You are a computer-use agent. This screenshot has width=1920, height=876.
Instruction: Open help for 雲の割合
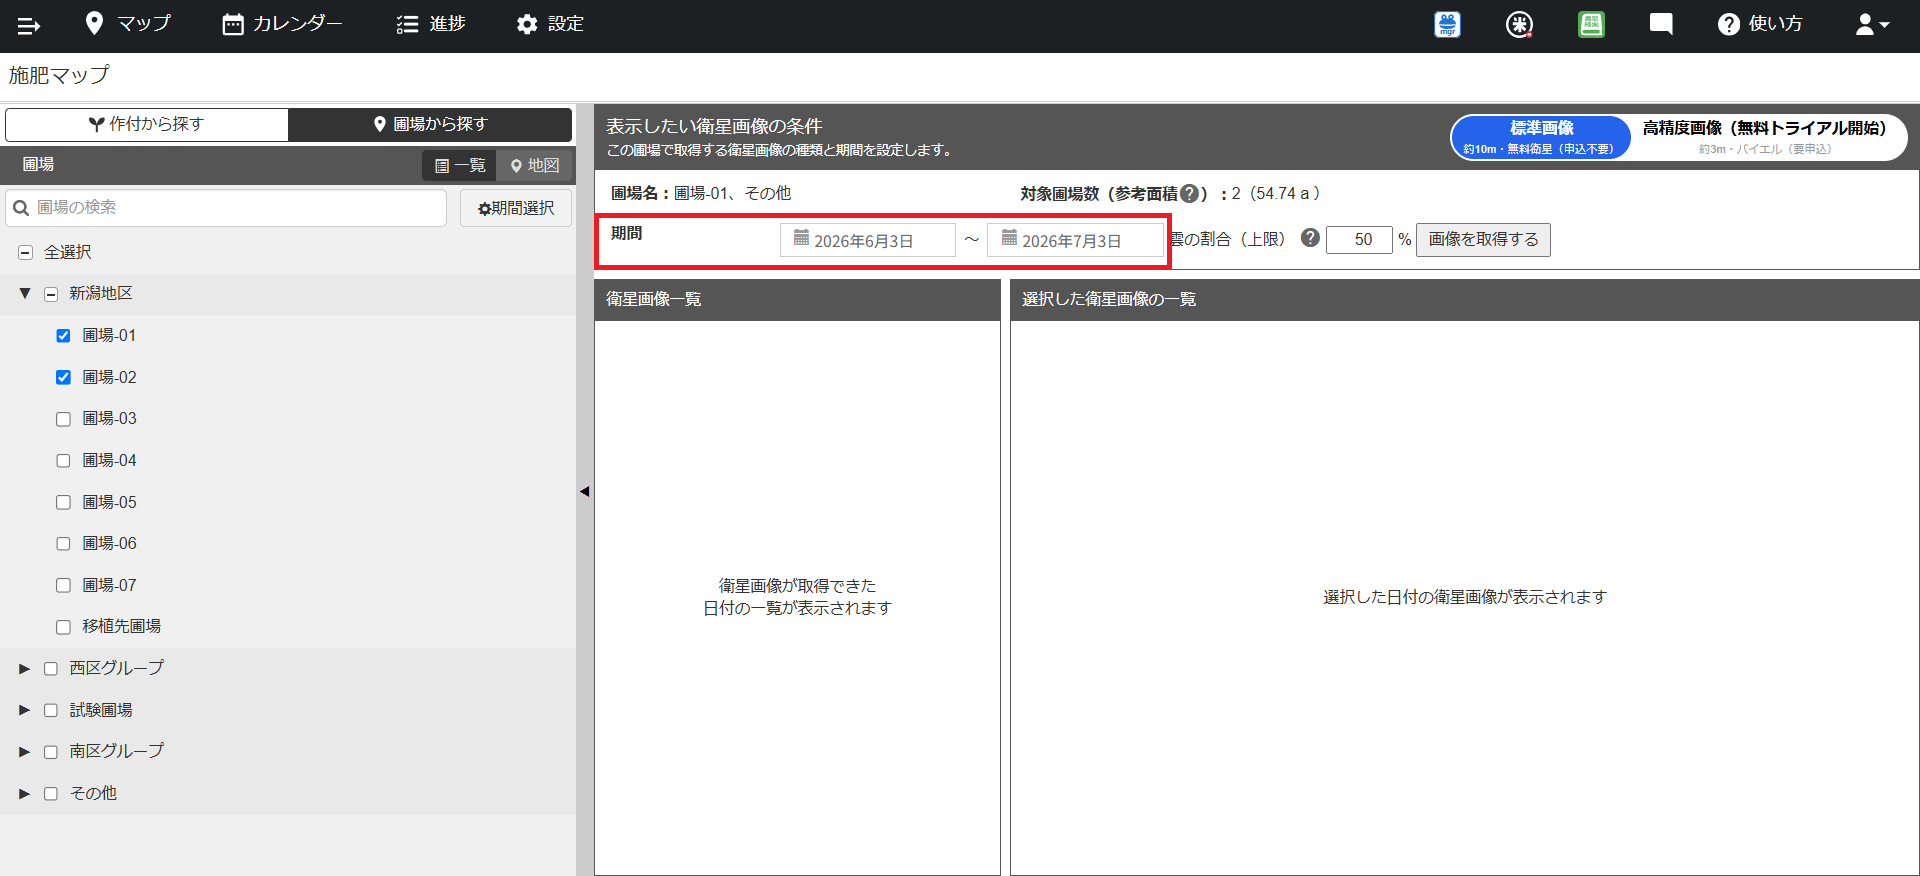point(1310,238)
